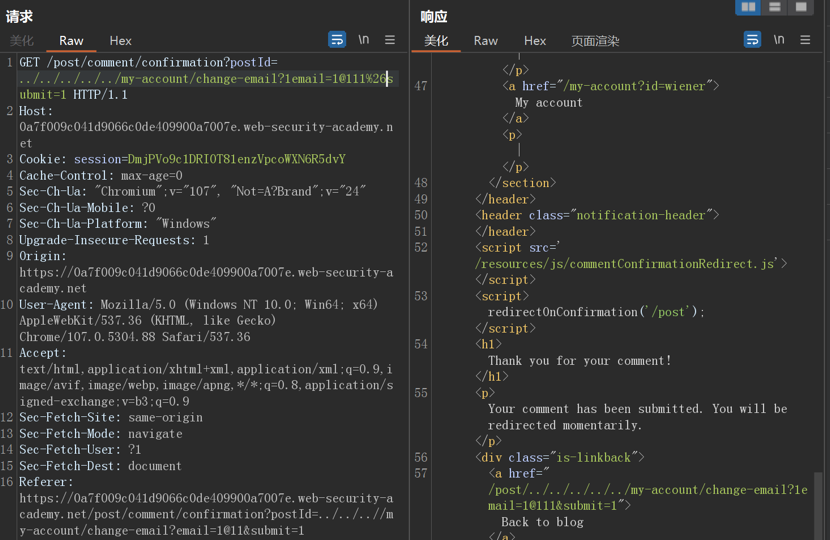Click the 'My account' text in response
830x540 pixels.
[548, 103]
